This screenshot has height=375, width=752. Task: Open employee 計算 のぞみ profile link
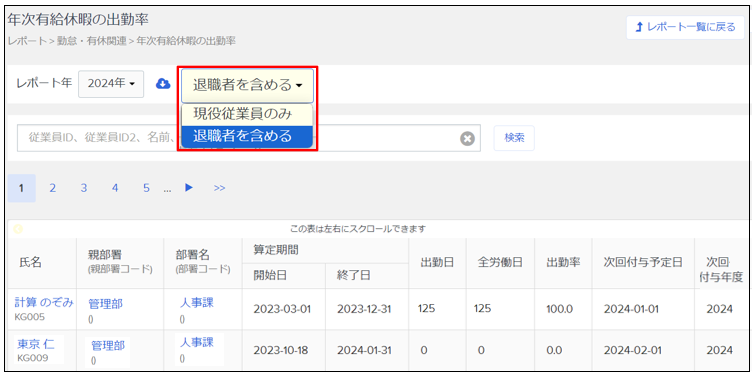pyautogui.click(x=44, y=303)
